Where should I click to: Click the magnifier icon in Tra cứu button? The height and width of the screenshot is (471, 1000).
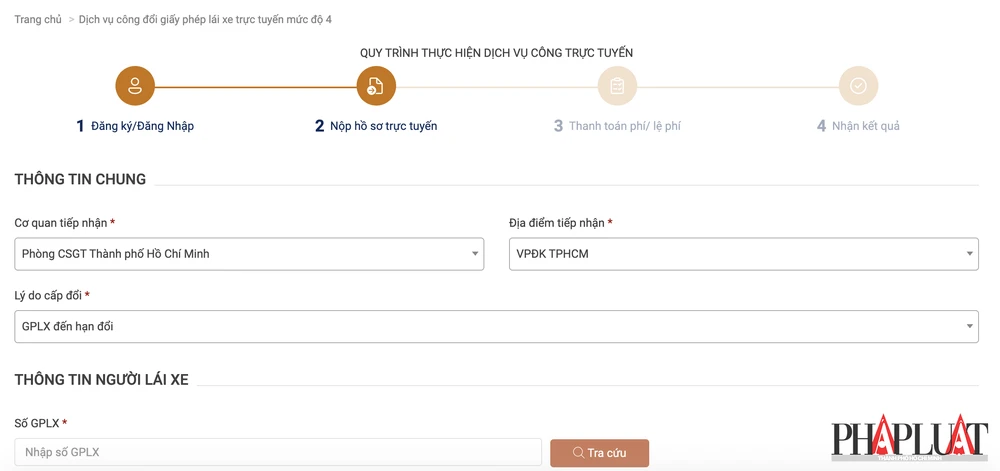tap(579, 453)
